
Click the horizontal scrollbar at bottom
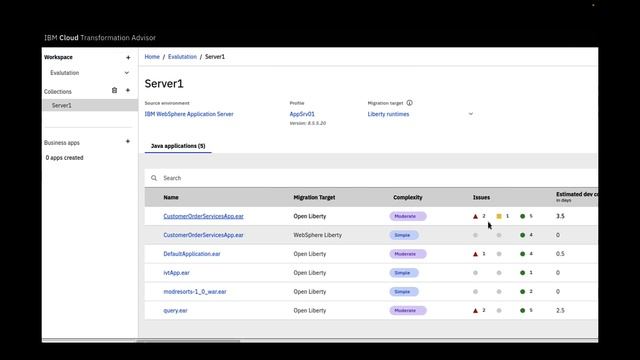188,341
